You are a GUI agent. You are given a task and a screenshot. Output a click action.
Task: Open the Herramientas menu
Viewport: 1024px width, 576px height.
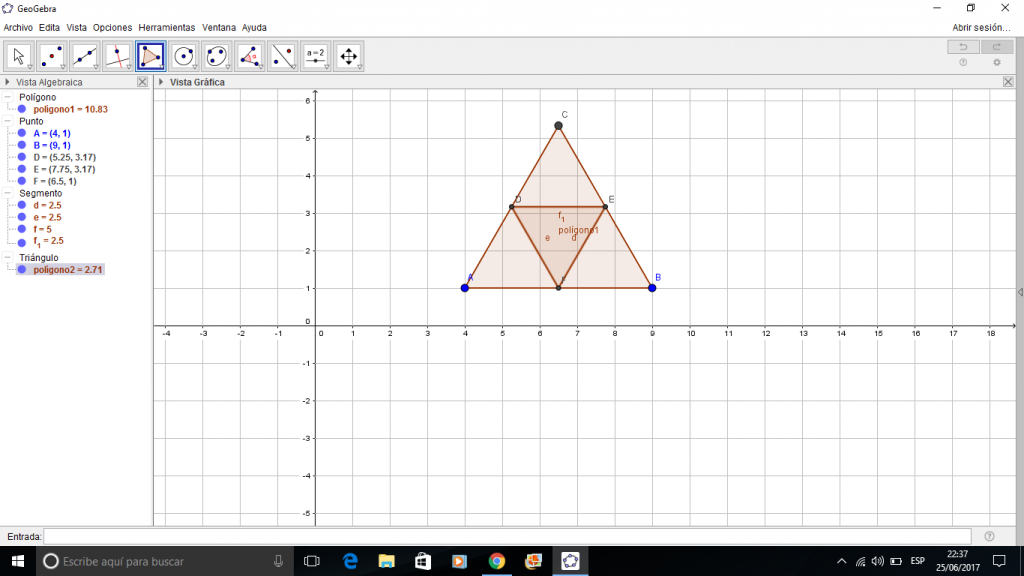pos(166,27)
